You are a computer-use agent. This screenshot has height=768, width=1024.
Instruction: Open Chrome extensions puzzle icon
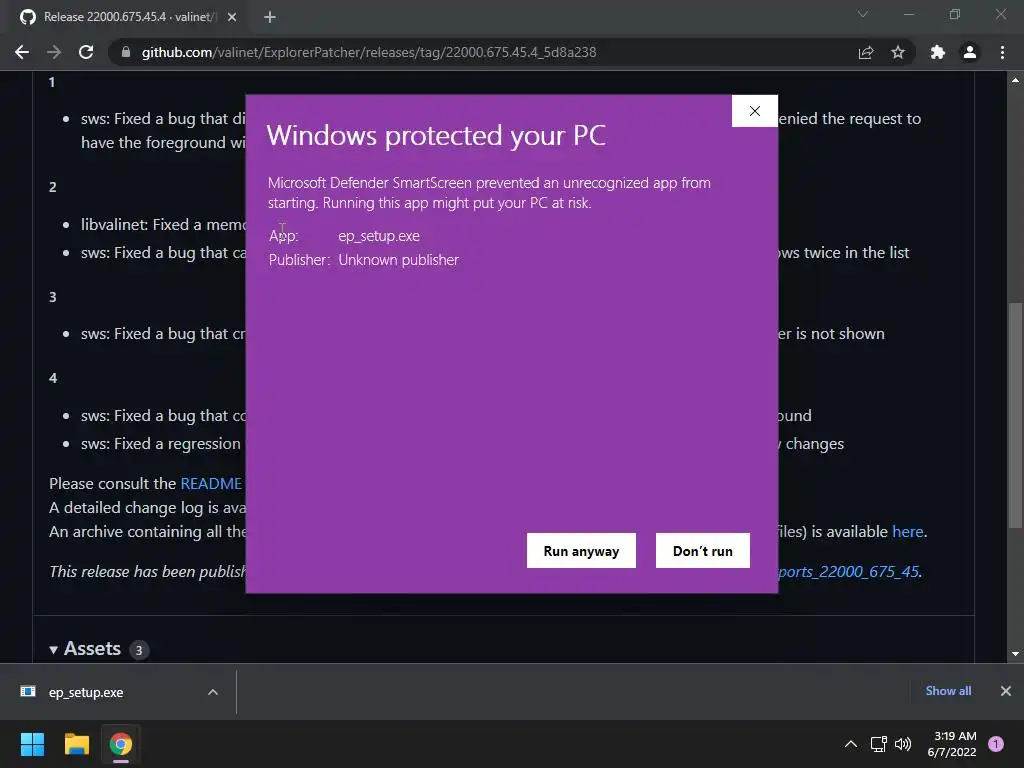pyautogui.click(x=938, y=52)
